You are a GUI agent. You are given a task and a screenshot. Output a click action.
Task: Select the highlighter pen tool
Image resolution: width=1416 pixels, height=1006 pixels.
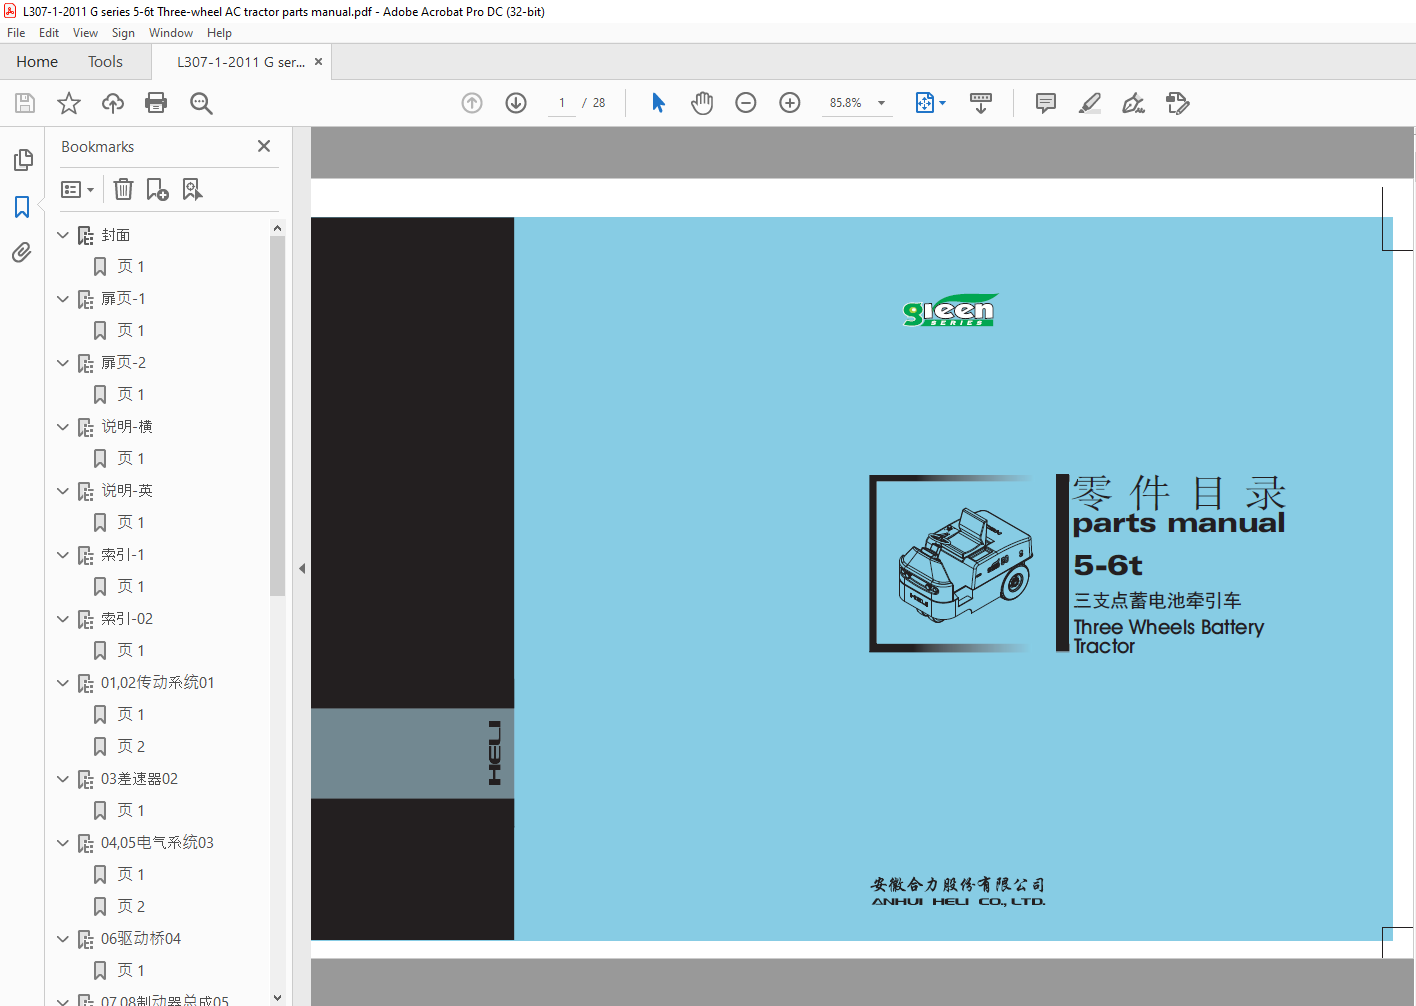click(1090, 103)
